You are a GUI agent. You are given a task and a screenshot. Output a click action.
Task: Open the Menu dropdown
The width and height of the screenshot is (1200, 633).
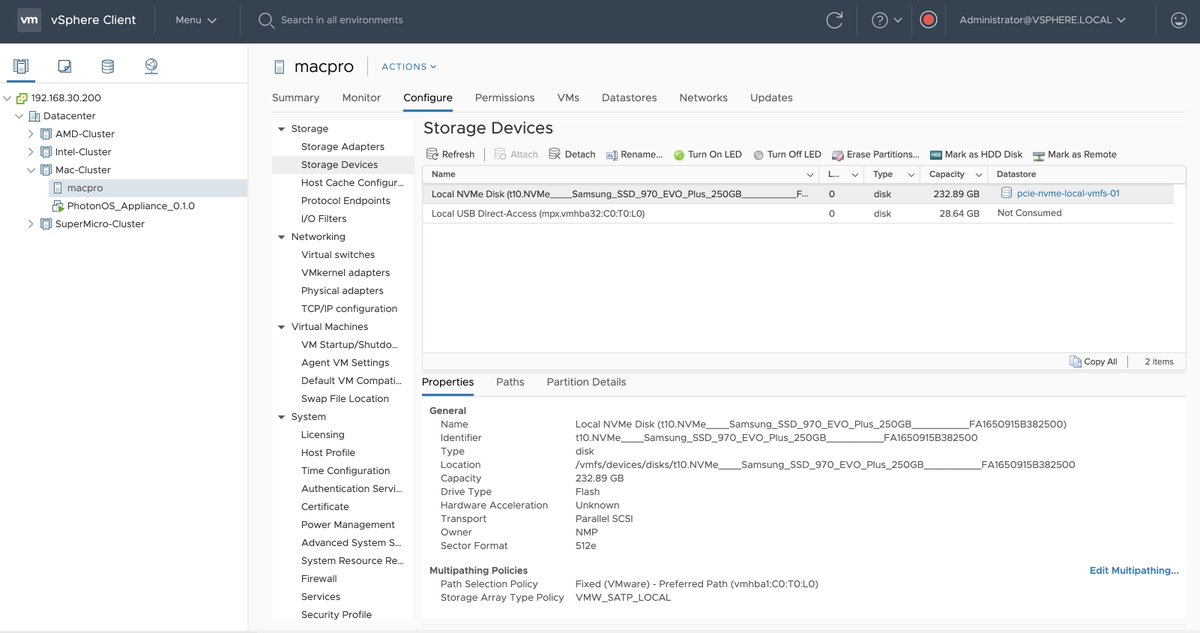tap(196, 20)
